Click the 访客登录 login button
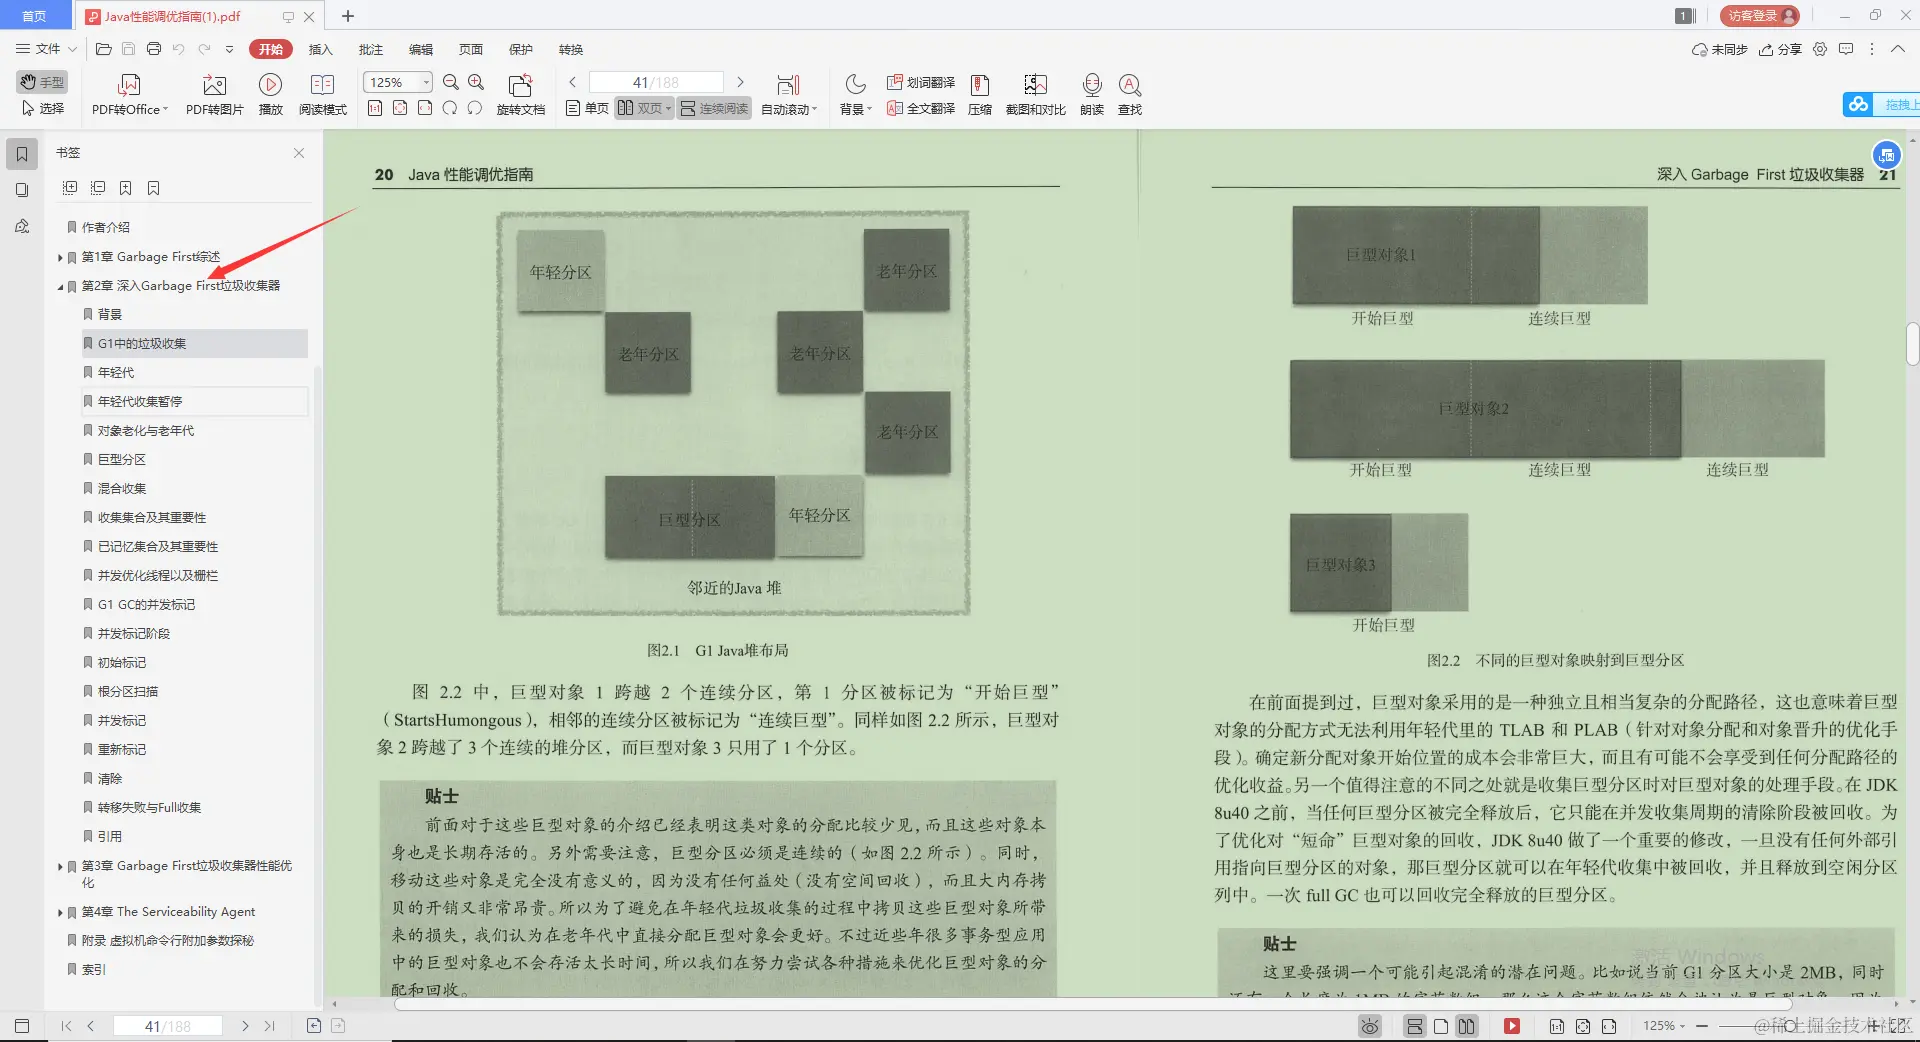This screenshot has width=1920, height=1042. coord(1757,15)
